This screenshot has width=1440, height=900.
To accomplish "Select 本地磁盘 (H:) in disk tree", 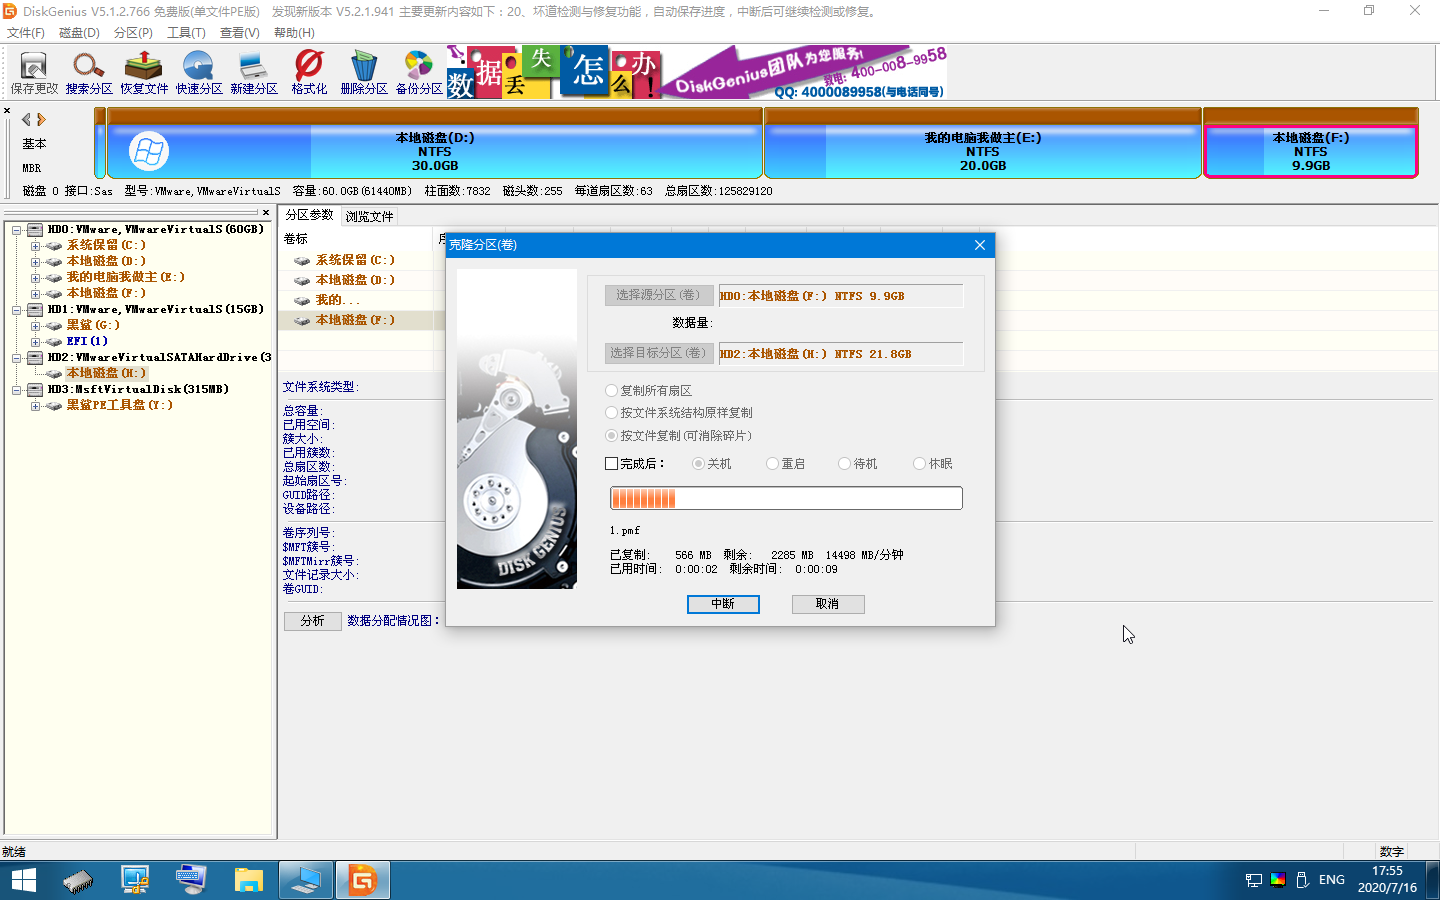I will (x=106, y=373).
